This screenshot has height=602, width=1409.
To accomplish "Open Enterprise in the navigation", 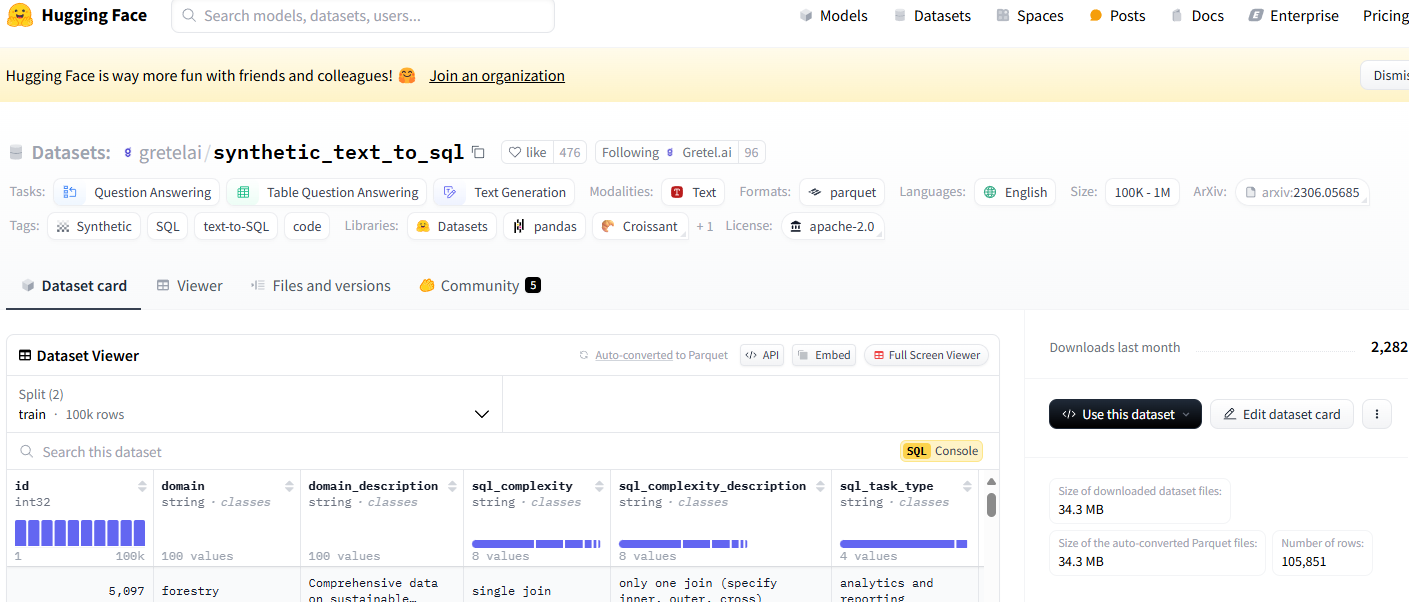I will [x=1293, y=16].
